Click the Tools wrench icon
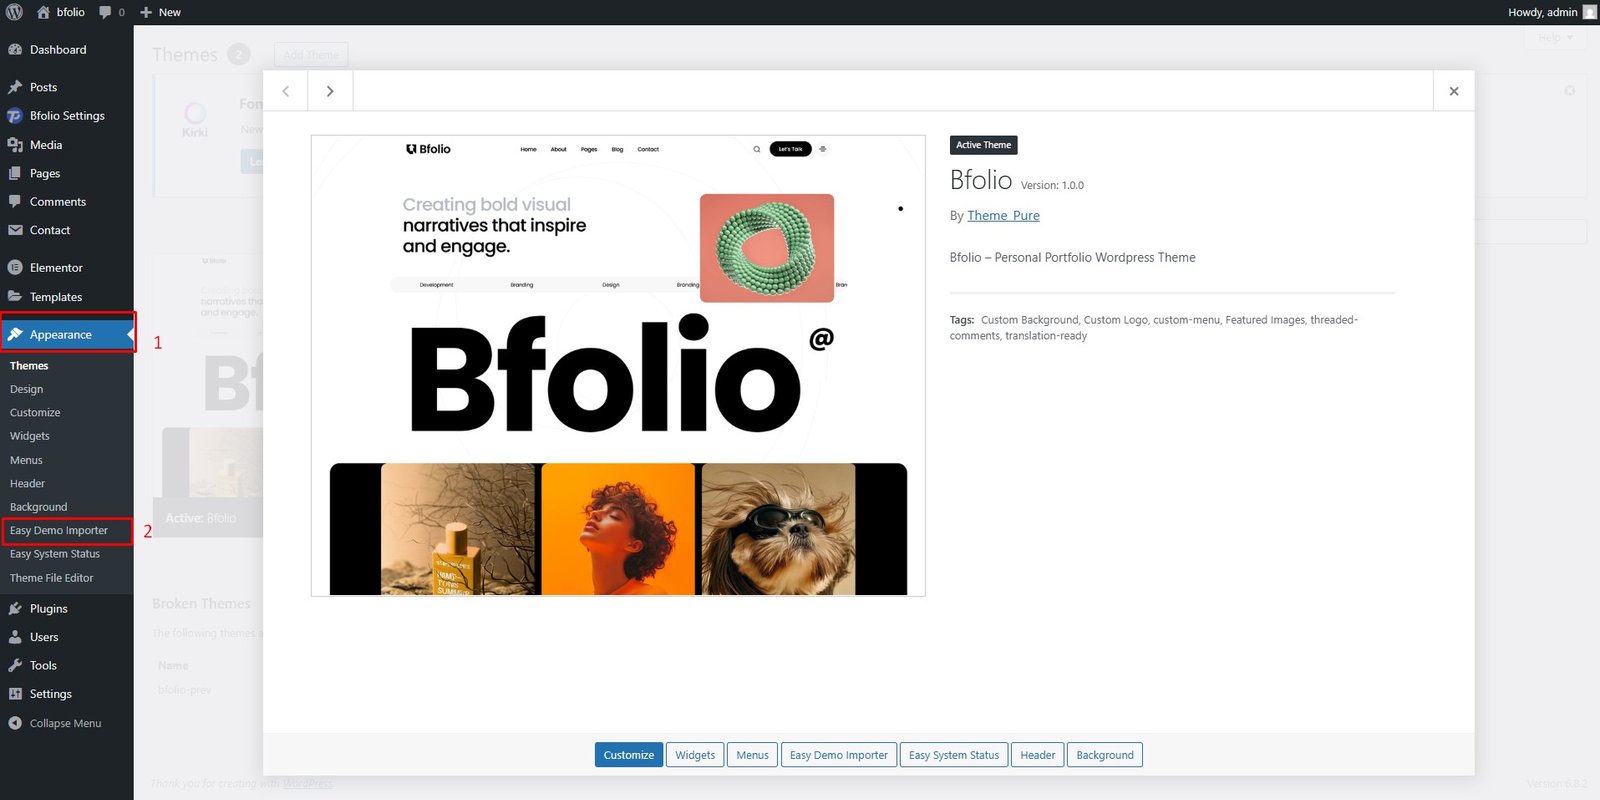 [15, 665]
